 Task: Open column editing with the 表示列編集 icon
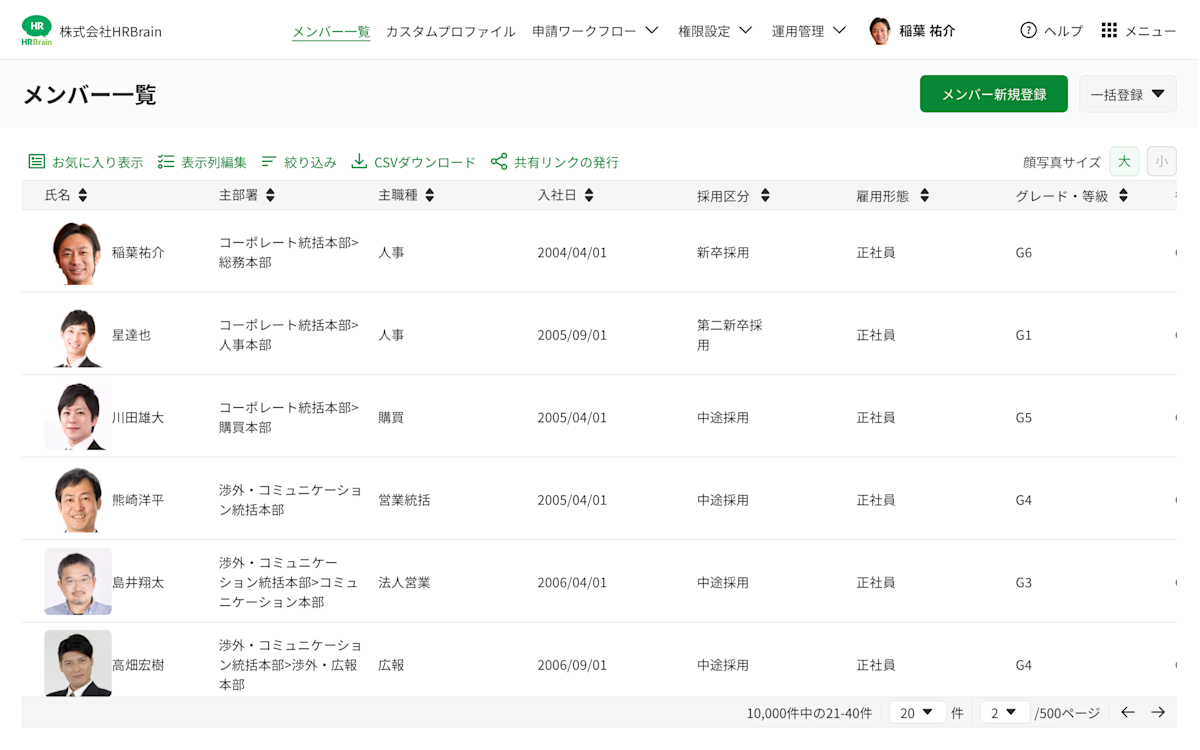pyautogui.click(x=166, y=160)
